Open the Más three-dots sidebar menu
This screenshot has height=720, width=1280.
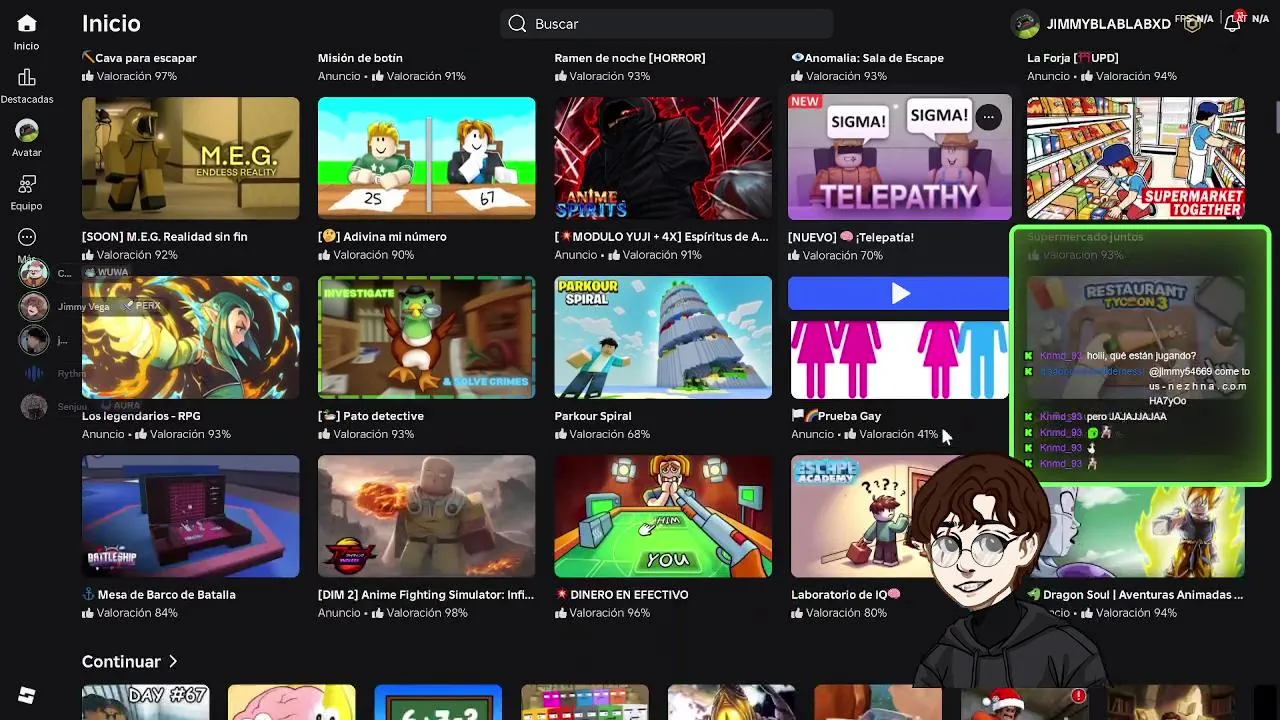click(x=27, y=237)
